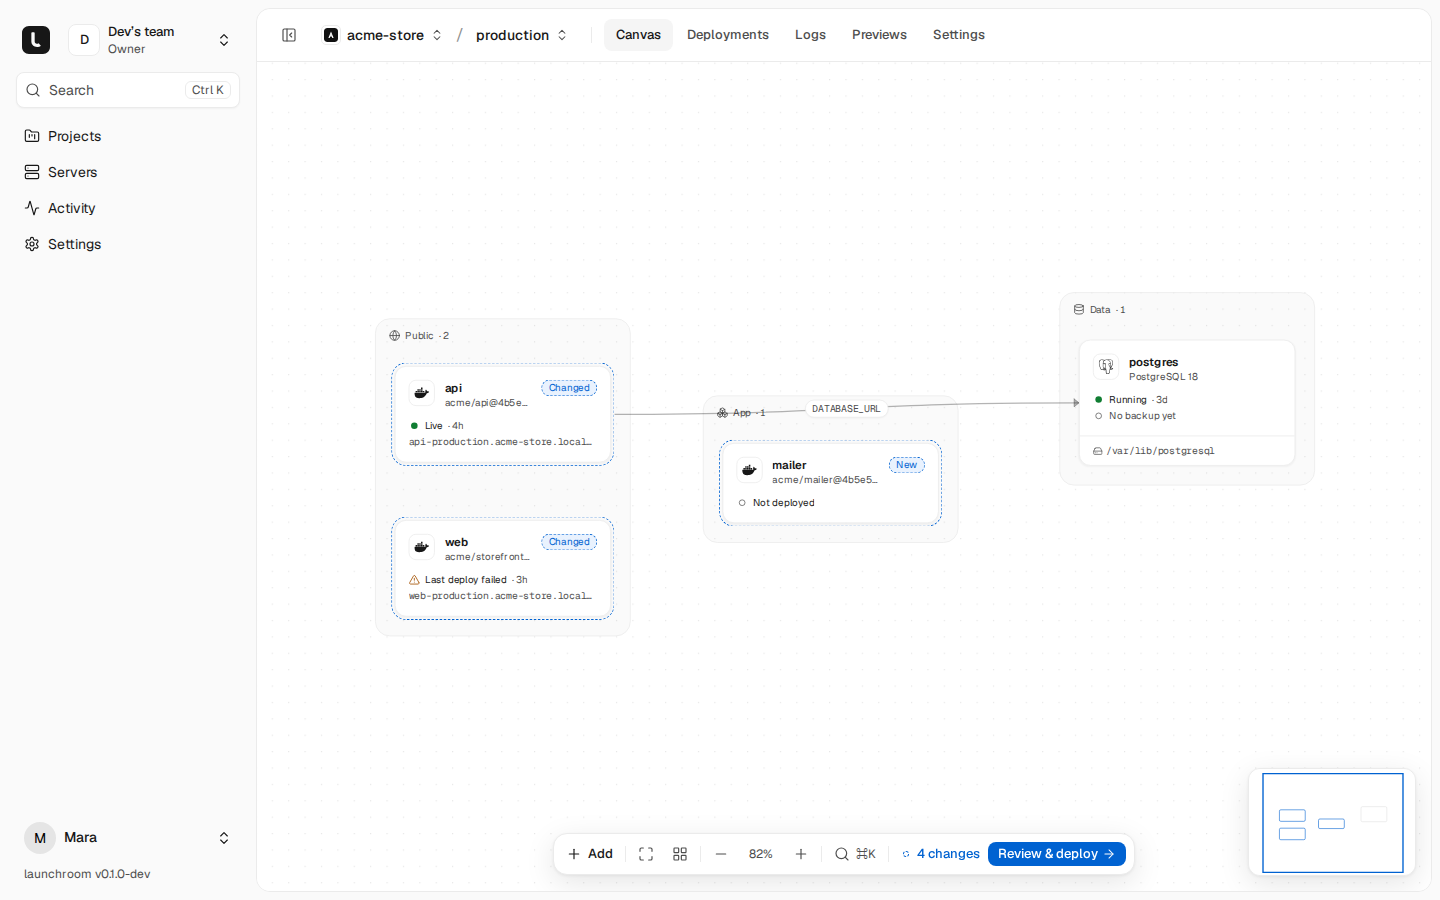Open Settings in sidebar
This screenshot has height=900, width=1440.
(x=128, y=244)
